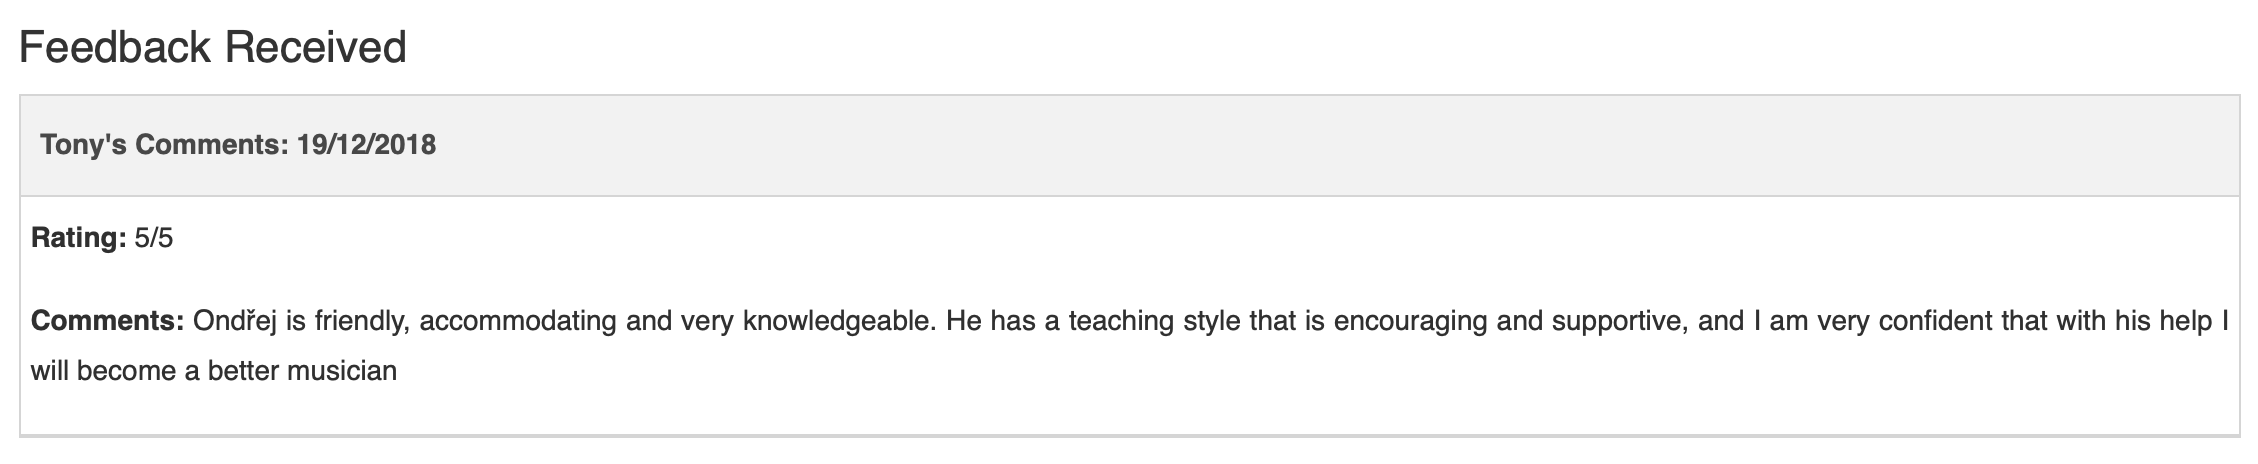Click the word Tony's in the header
Screen dimensions: 2258x464
click(84, 146)
